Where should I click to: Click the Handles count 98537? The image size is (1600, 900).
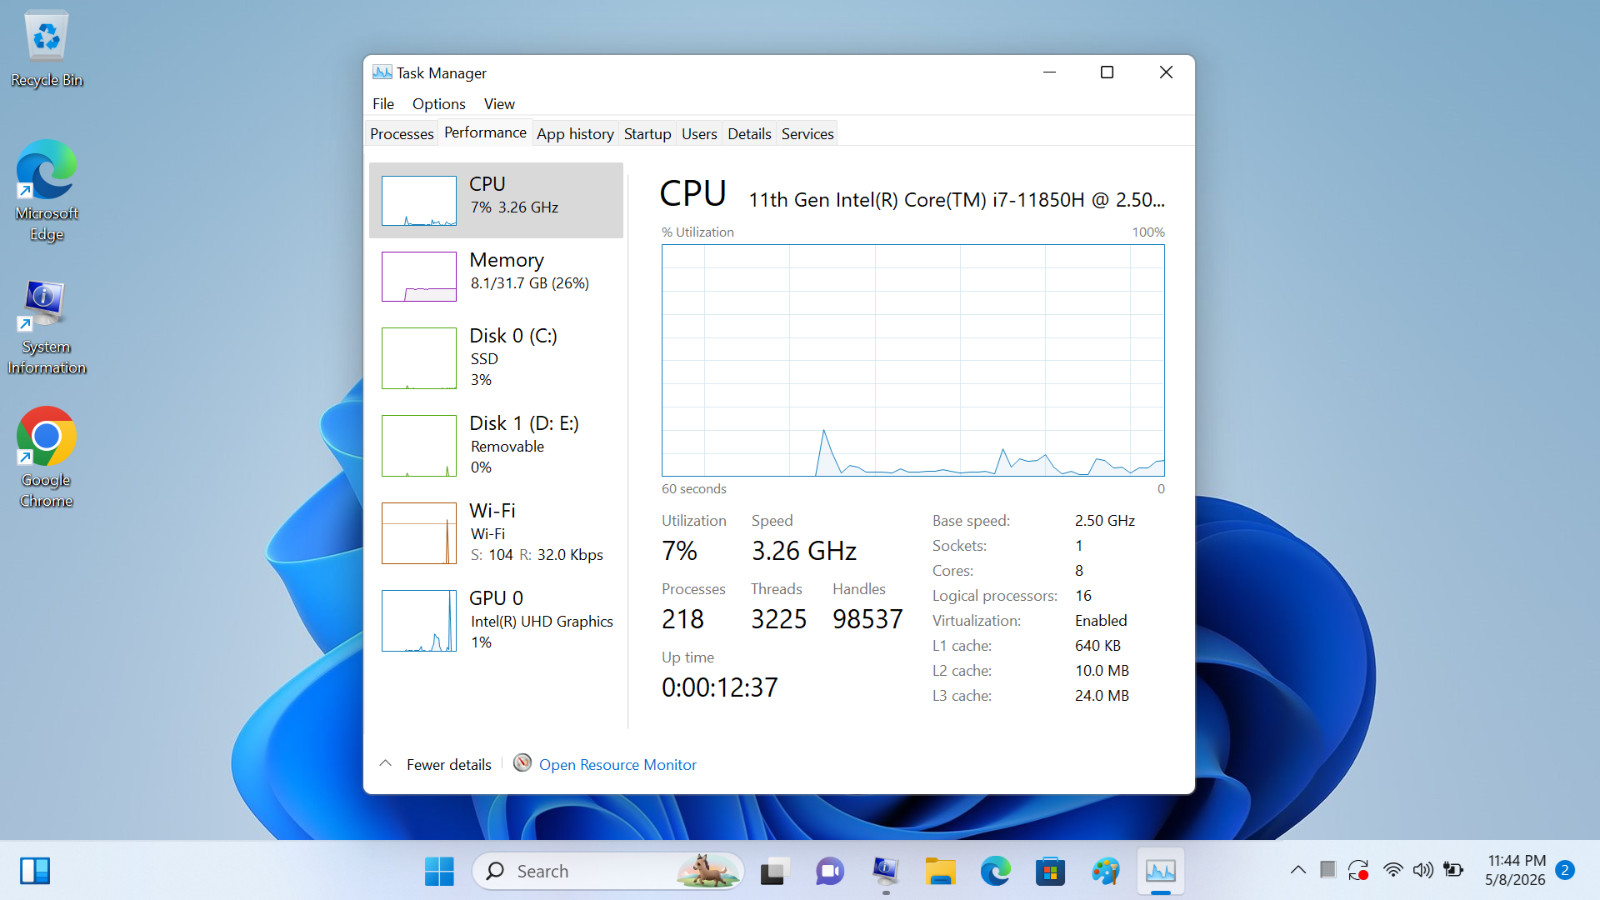pos(867,619)
